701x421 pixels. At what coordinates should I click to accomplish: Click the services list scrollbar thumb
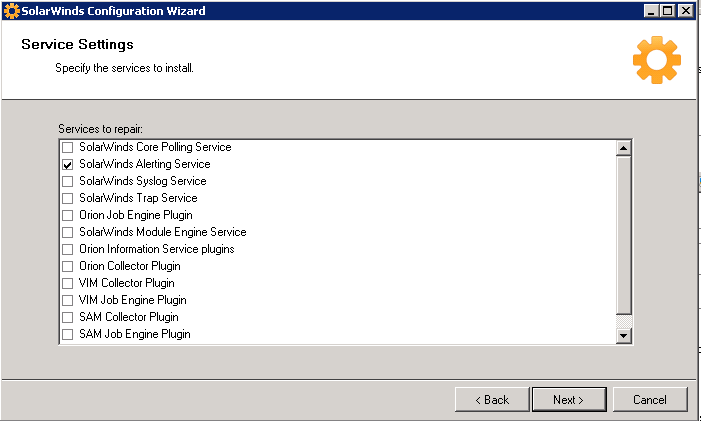pos(624,235)
